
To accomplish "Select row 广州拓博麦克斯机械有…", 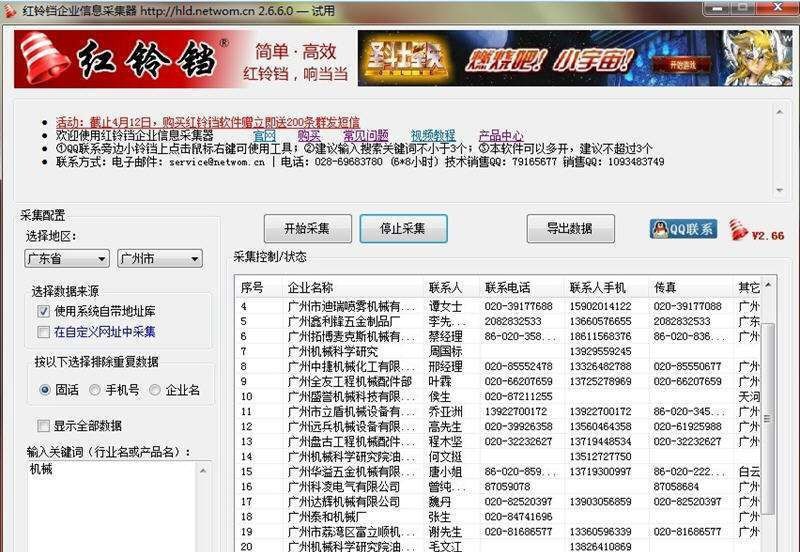I will pyautogui.click(x=497, y=337).
